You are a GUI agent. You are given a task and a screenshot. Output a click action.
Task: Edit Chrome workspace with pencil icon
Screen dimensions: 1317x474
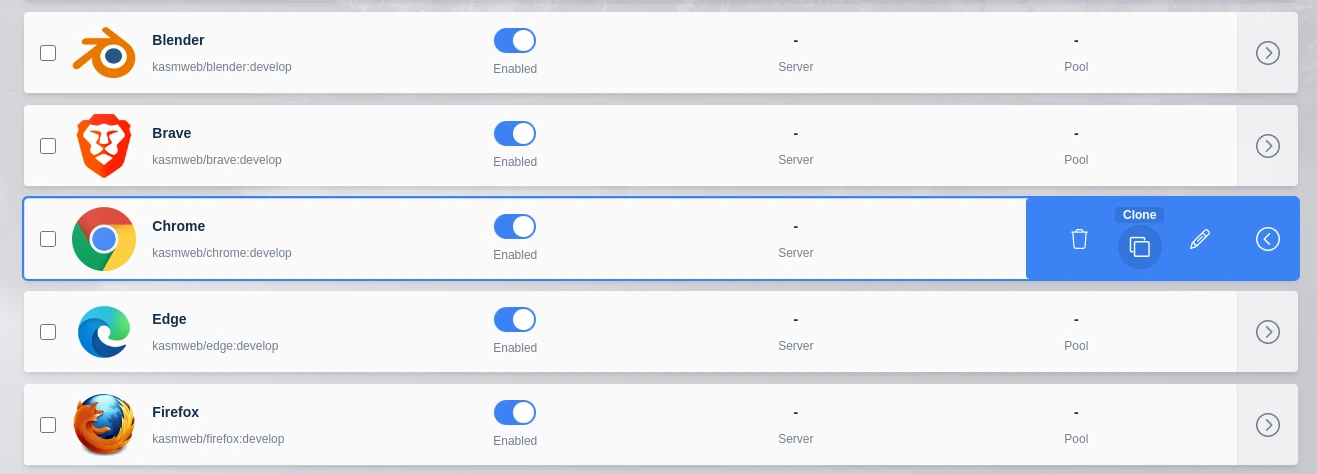(1200, 239)
